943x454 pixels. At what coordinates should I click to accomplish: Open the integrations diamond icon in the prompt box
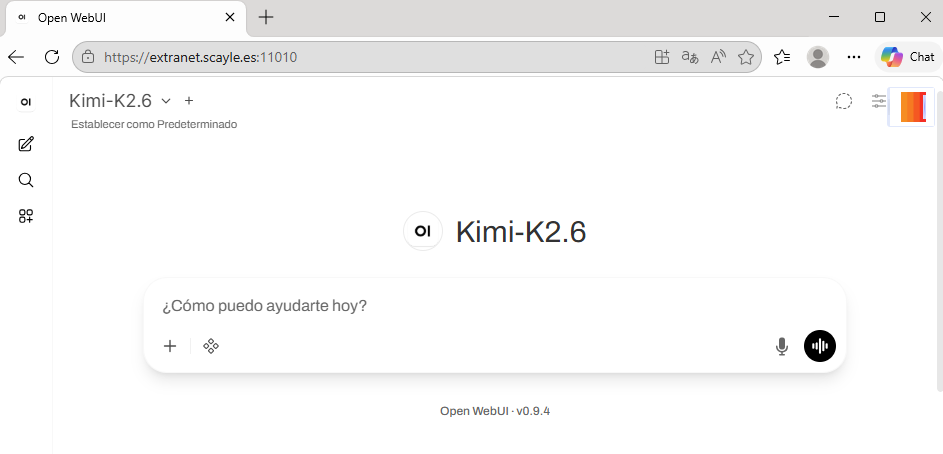click(211, 346)
